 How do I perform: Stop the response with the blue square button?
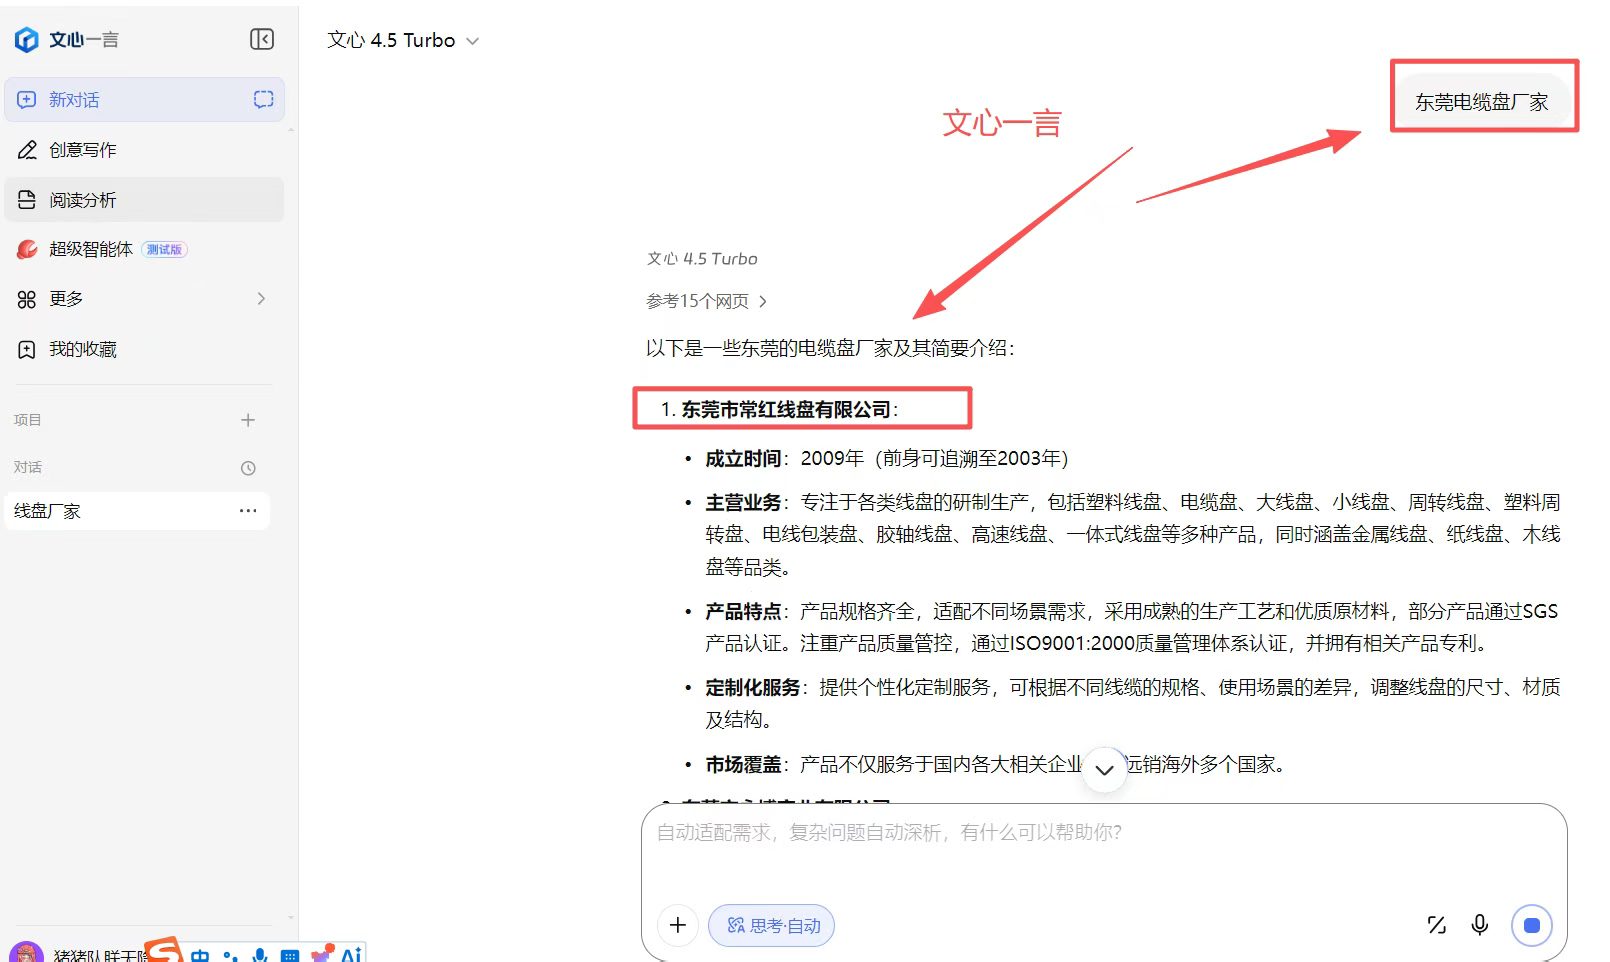tap(1532, 925)
